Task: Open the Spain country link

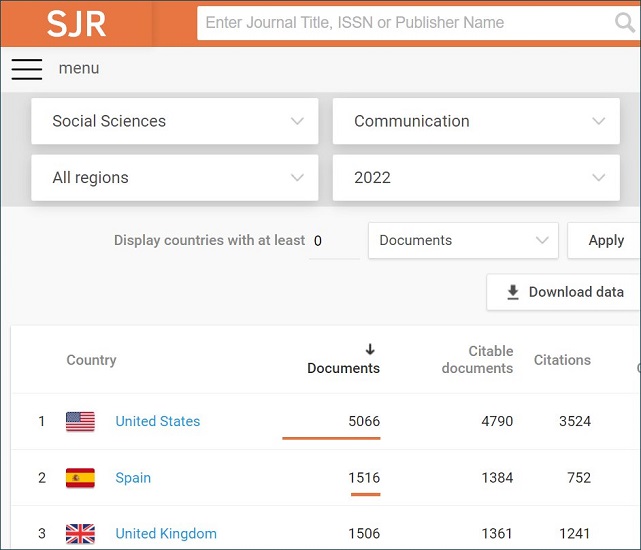Action: [x=133, y=478]
